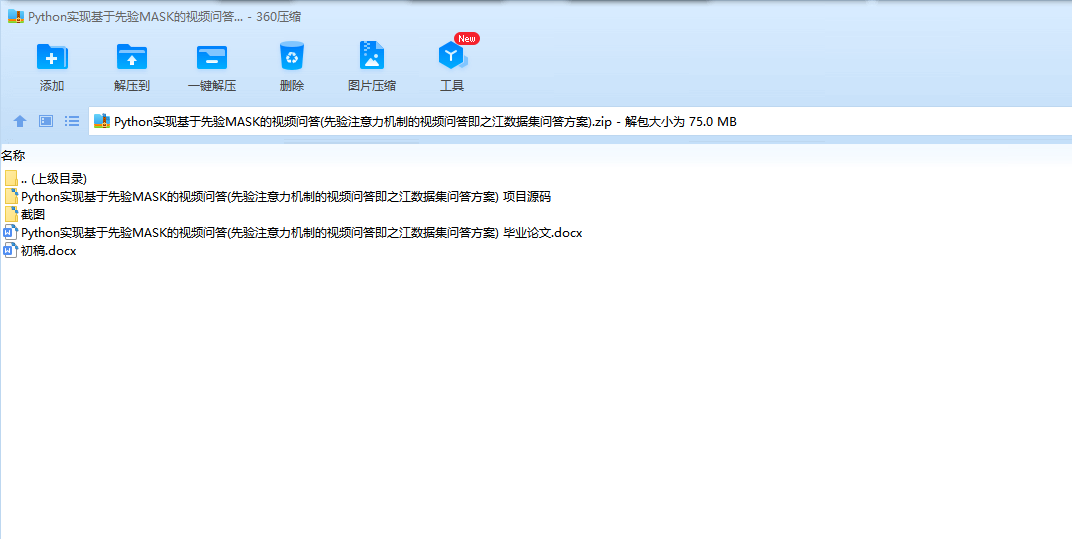Click the Word icon of 毕业论文.docx
The image size is (1072, 539).
coord(11,233)
